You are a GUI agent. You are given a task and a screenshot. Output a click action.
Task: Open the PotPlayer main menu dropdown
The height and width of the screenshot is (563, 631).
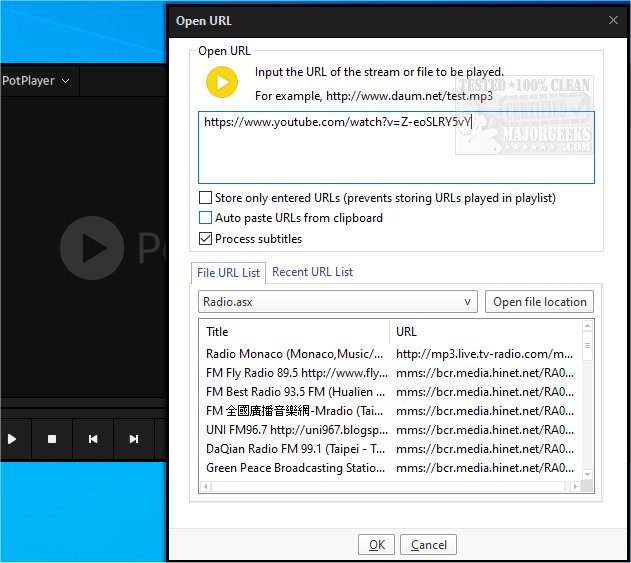click(x=37, y=80)
